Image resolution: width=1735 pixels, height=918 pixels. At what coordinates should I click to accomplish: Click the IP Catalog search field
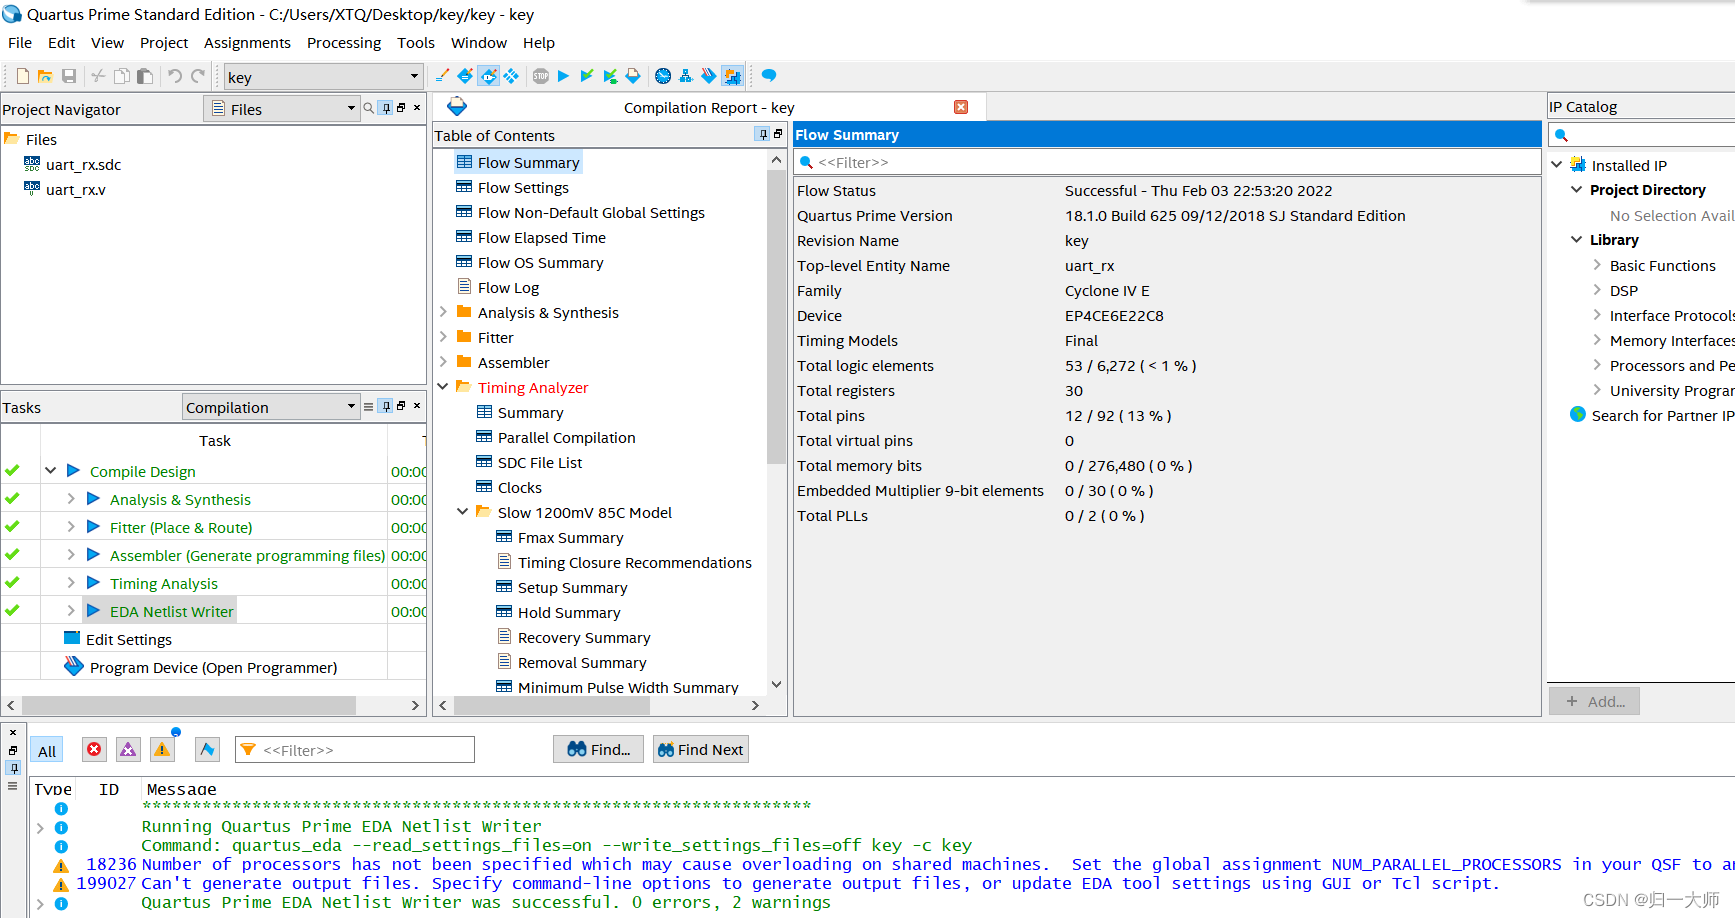click(x=1641, y=135)
